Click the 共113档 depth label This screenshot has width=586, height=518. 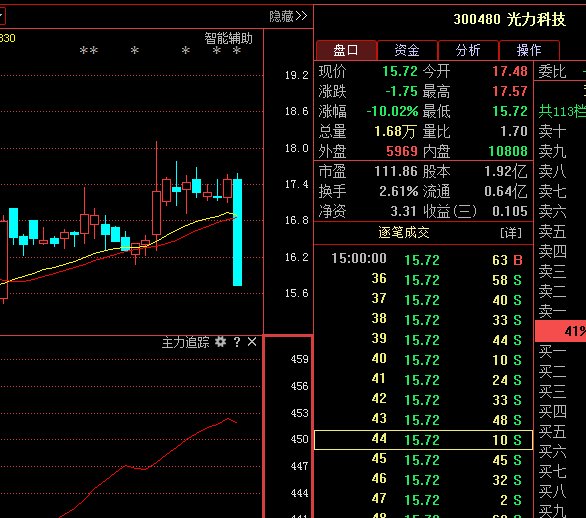(x=562, y=111)
